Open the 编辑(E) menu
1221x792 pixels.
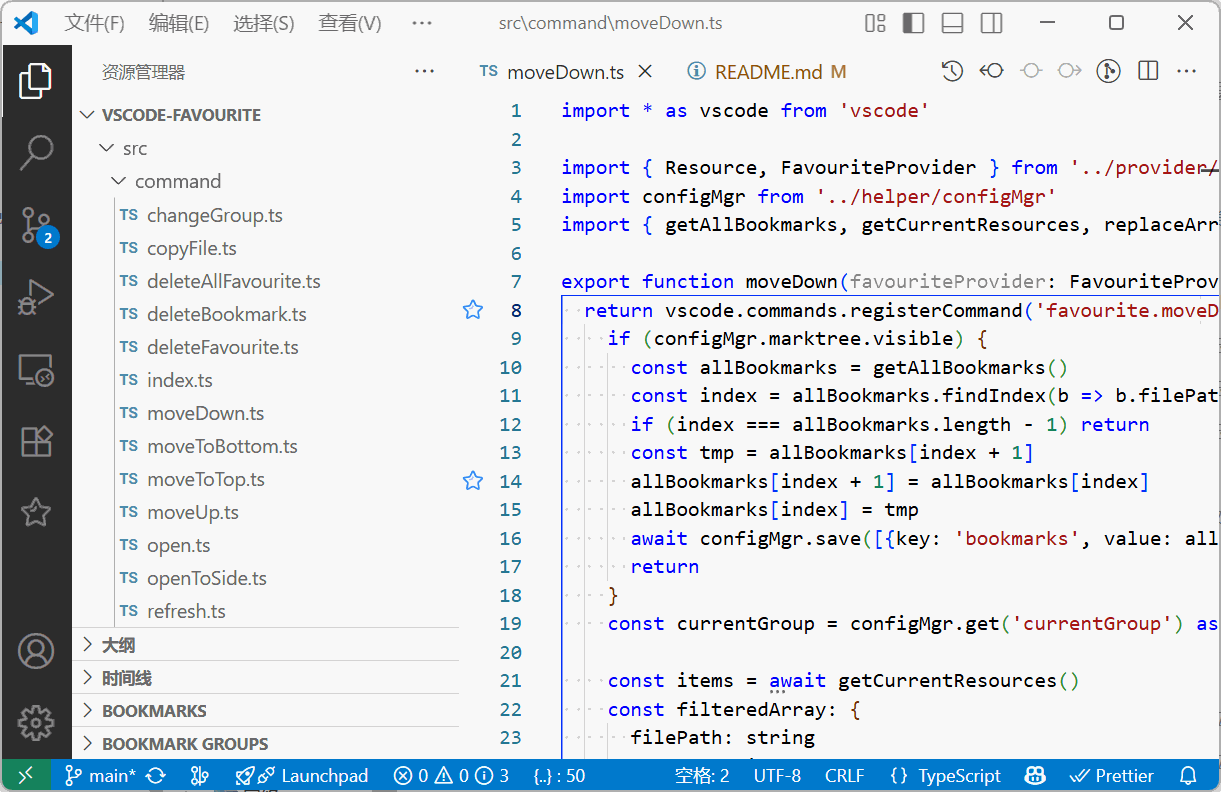pyautogui.click(x=179, y=23)
